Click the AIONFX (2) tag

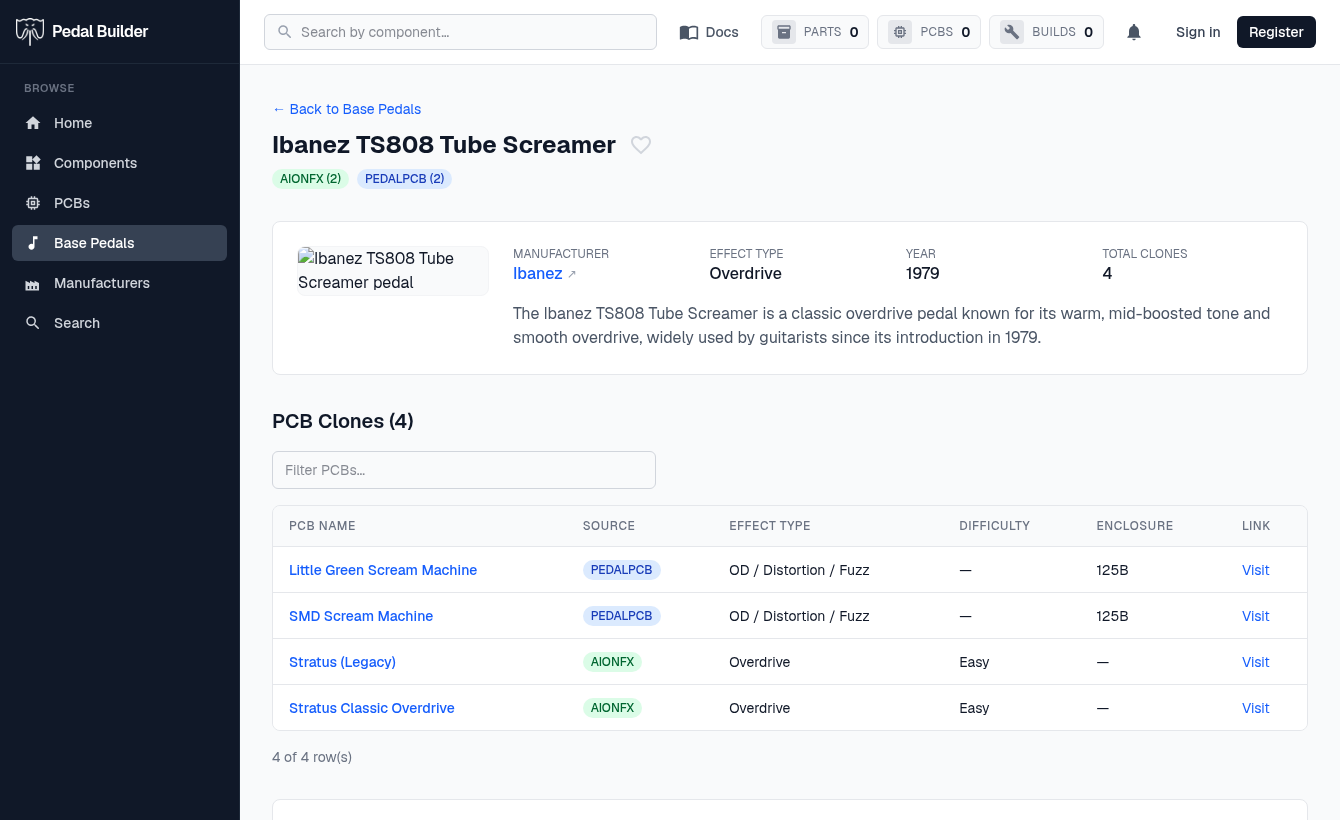311,179
